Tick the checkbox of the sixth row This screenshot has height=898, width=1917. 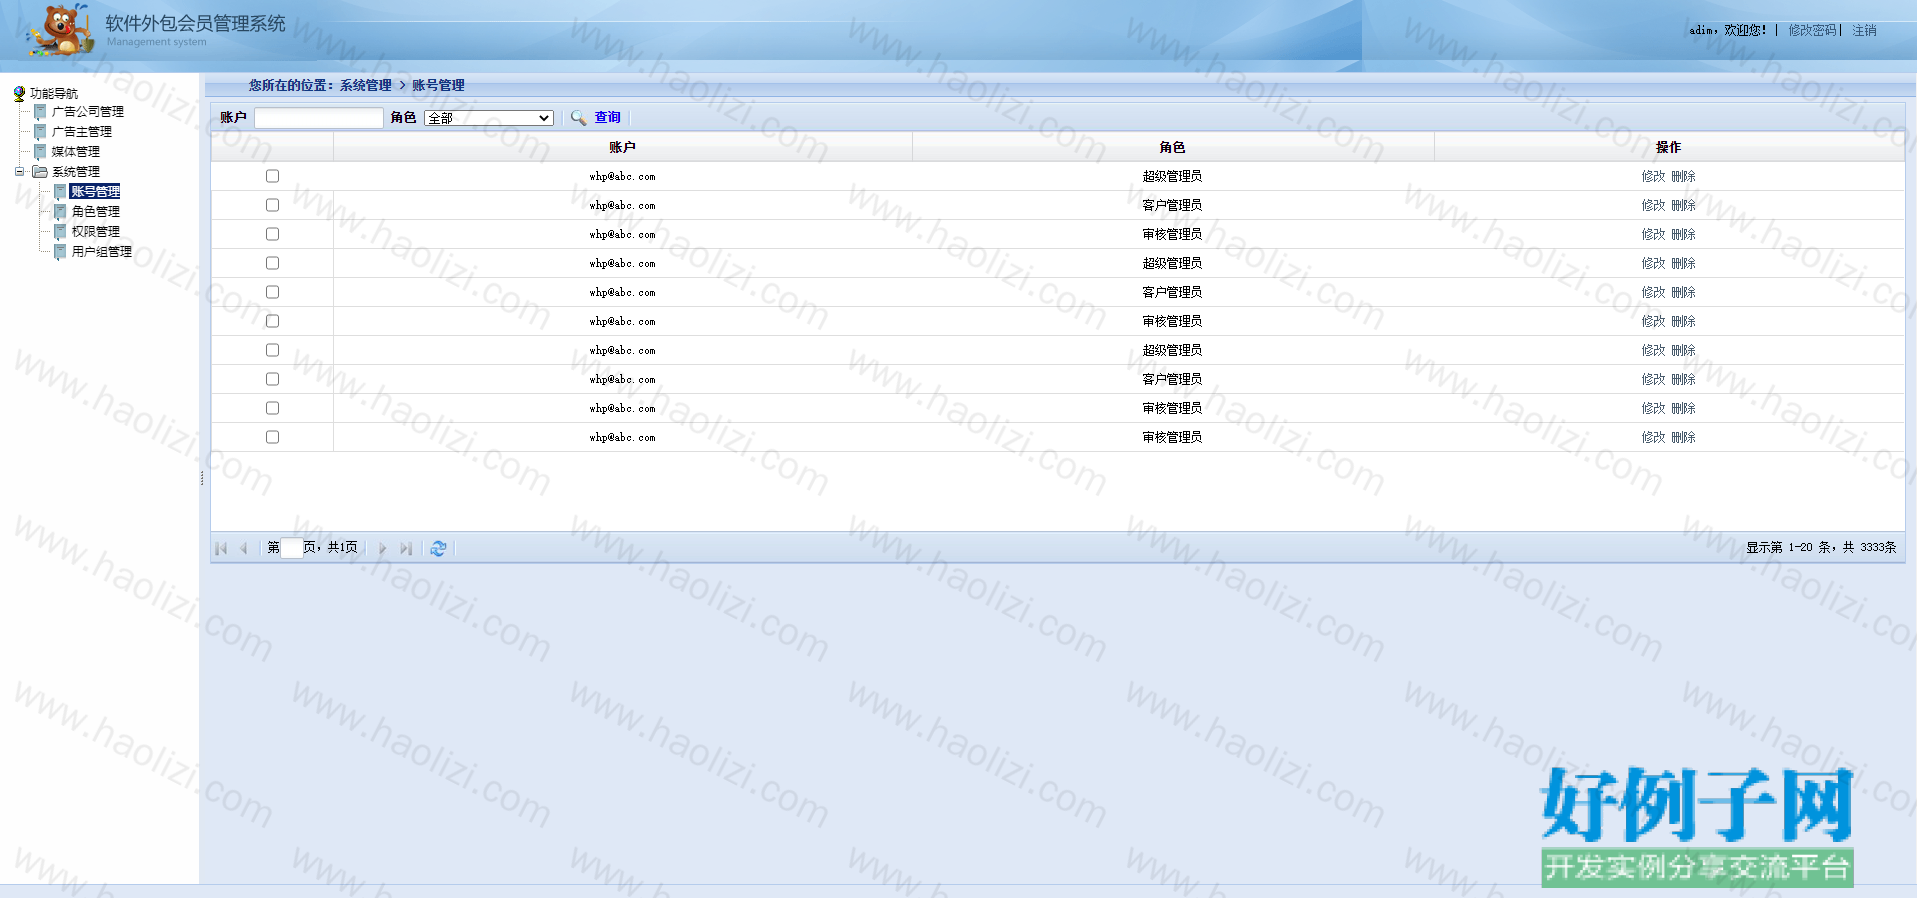coord(272,321)
